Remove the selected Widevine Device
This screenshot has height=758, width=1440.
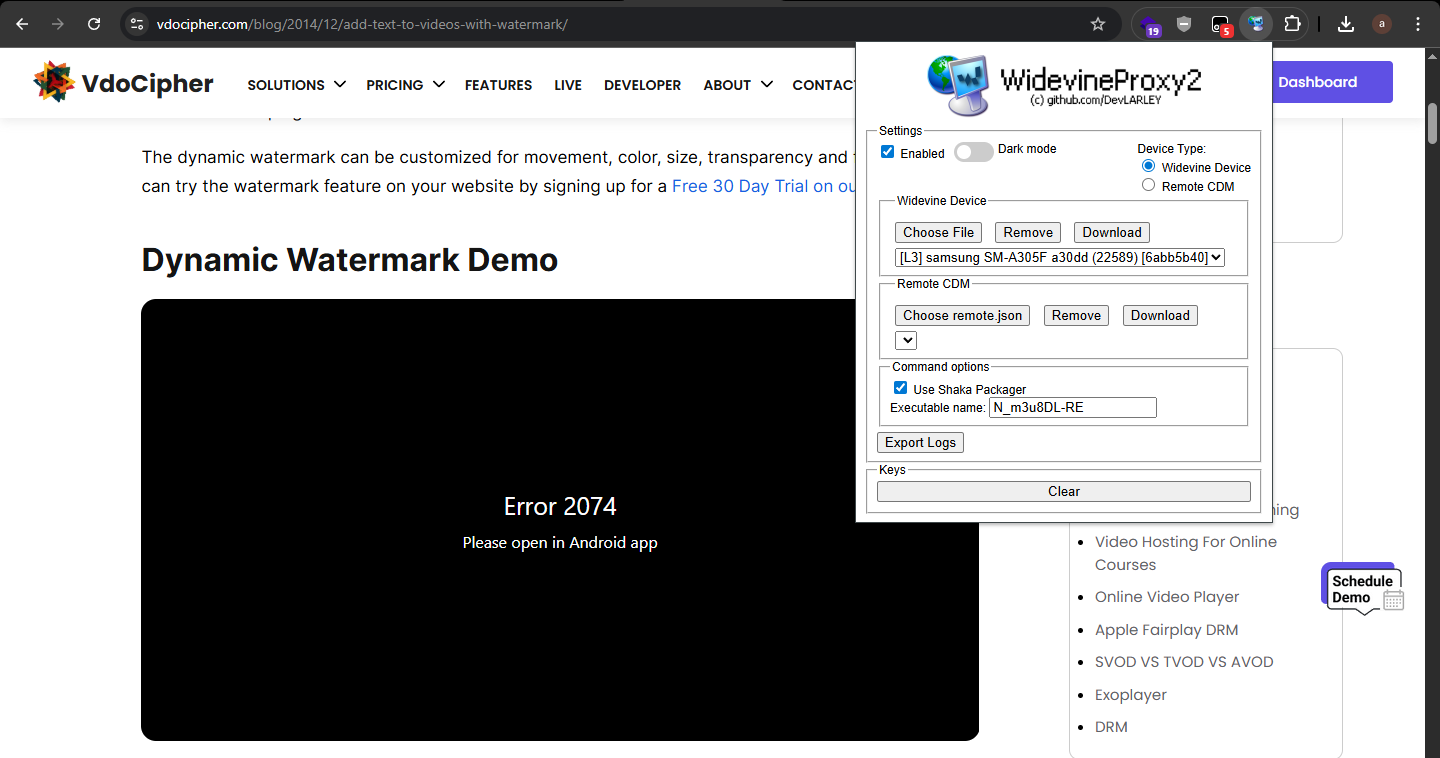tap(1028, 232)
